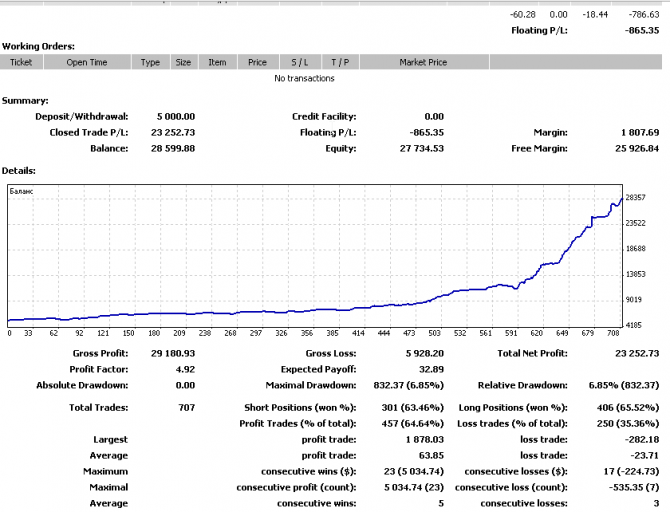Screen dimensions: 670x512
Task: Click the S / L column header
Action: click(299, 62)
